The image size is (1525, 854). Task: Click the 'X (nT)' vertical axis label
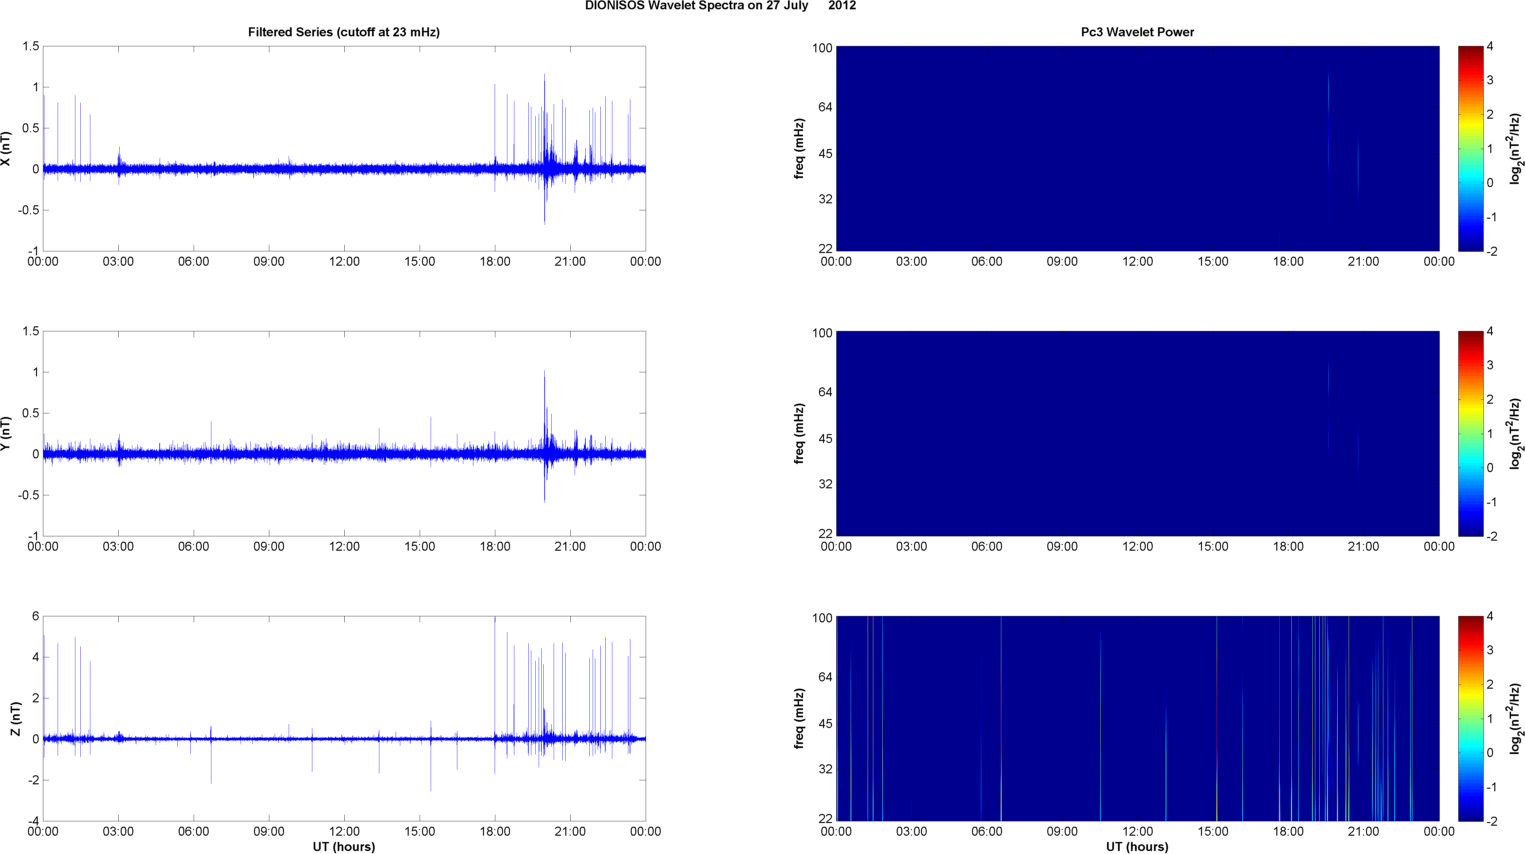[x=6, y=149]
